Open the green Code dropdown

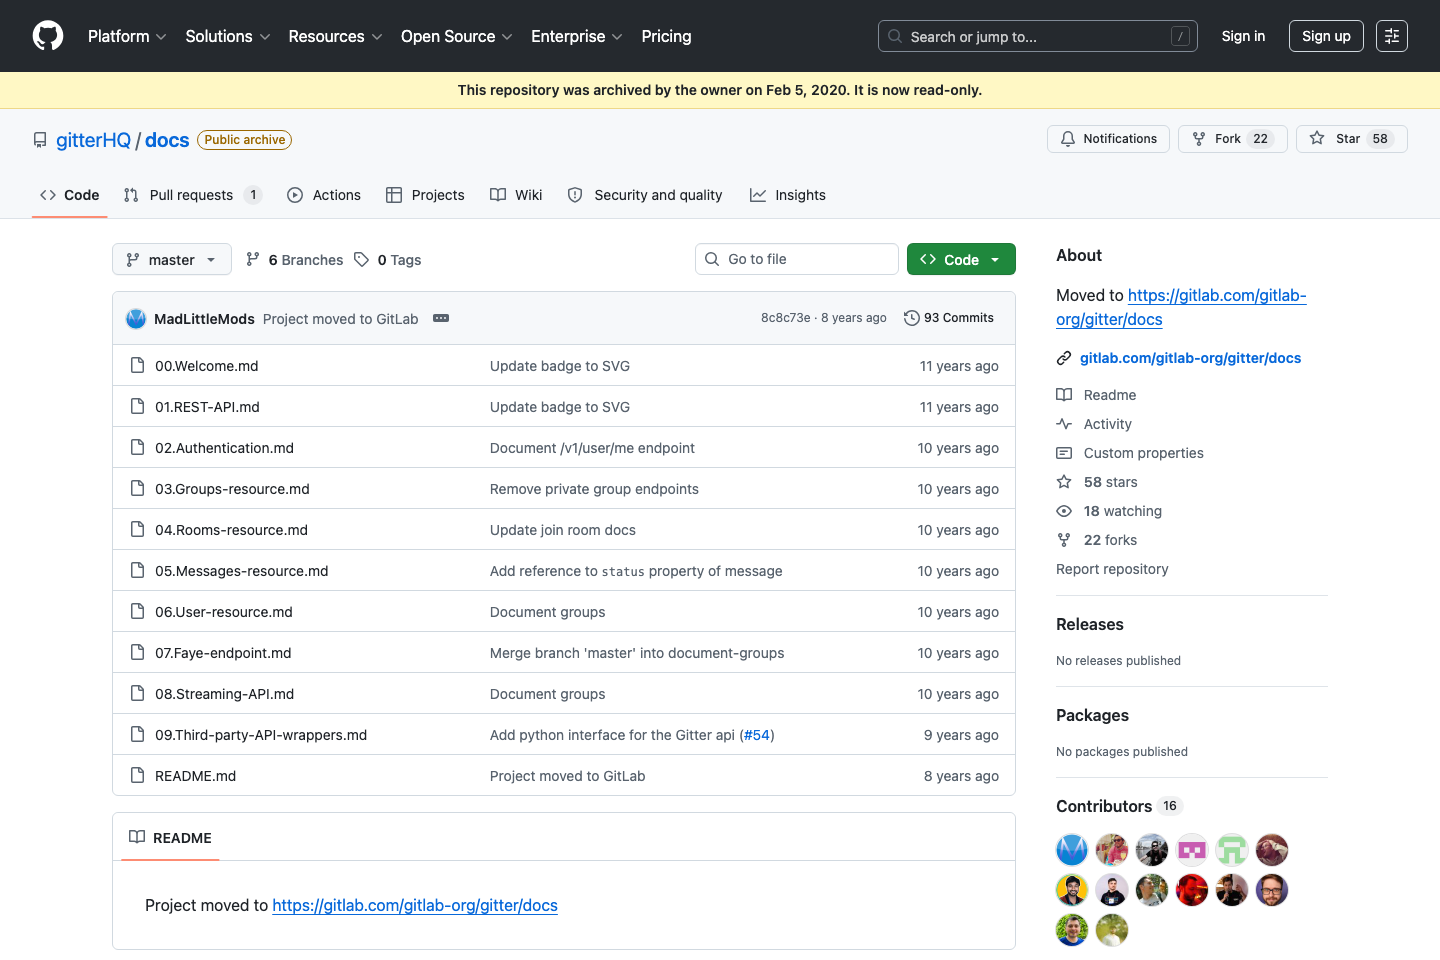pyautogui.click(x=961, y=259)
